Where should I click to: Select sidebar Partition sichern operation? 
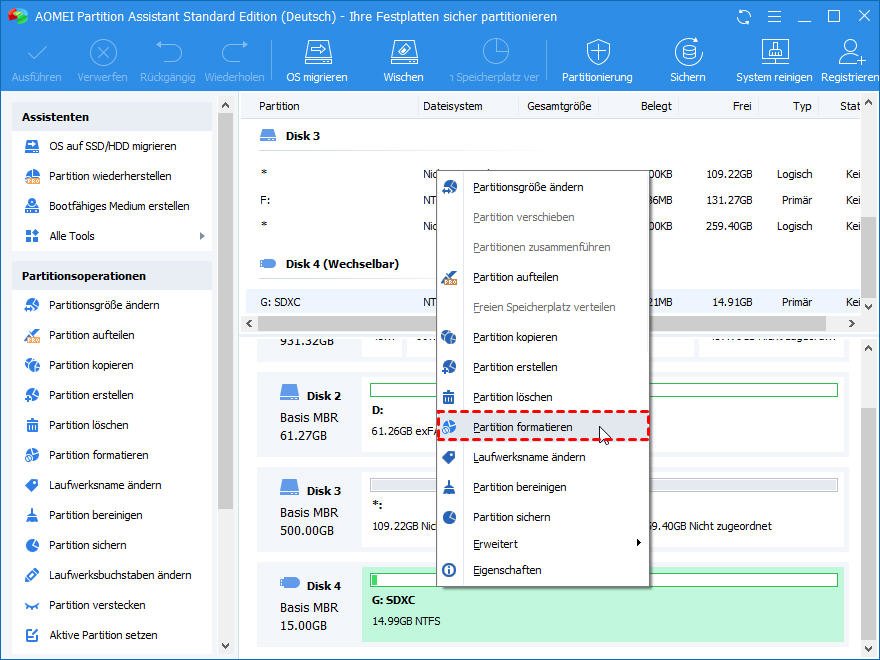coord(88,546)
